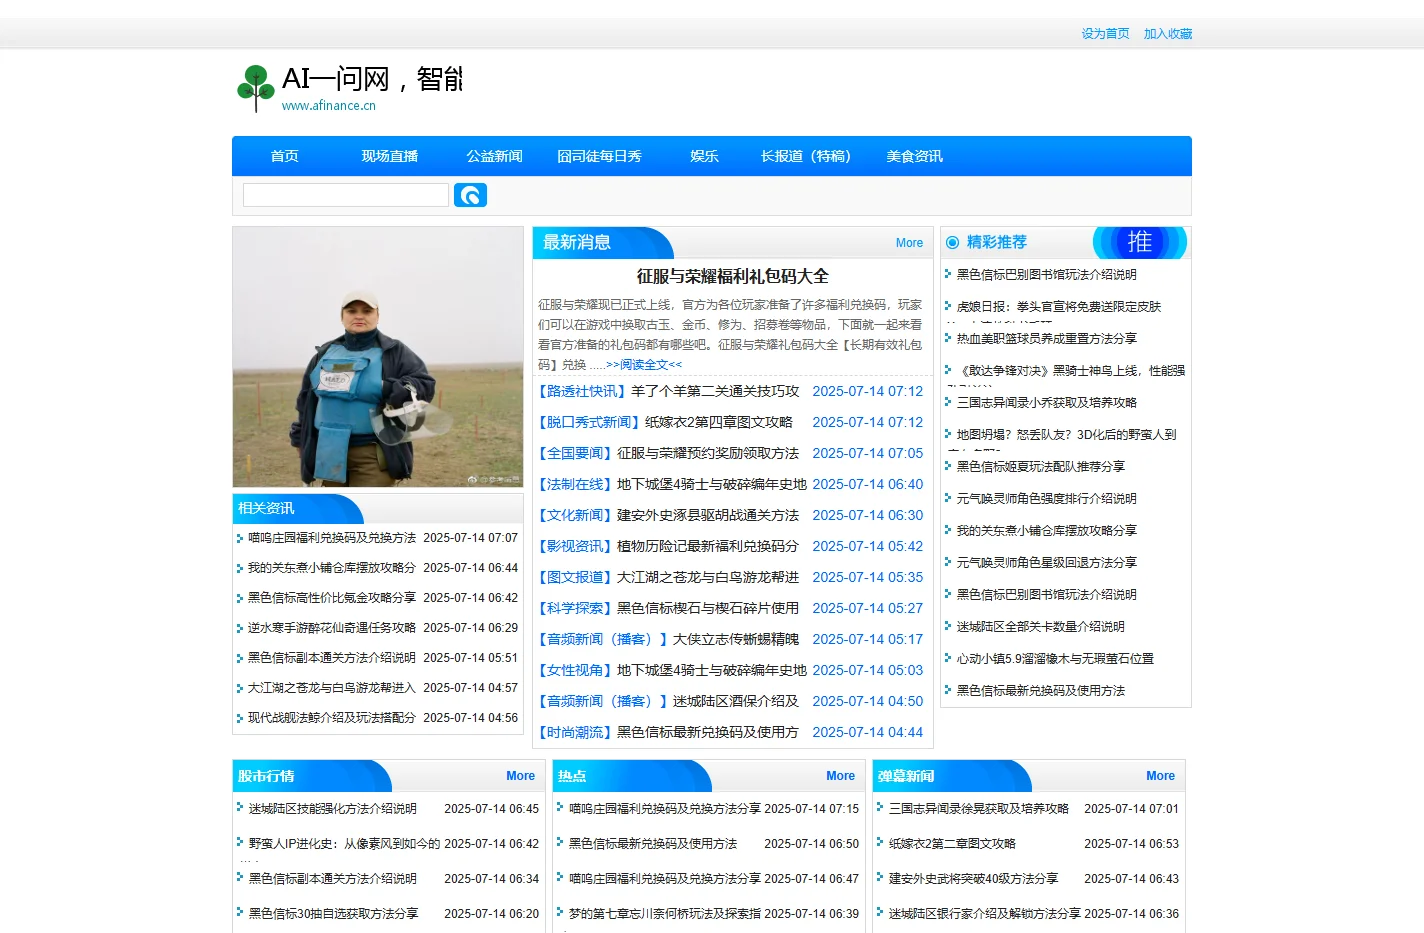Open 建安外史武将突破40级方法分享
The image size is (1424, 933).
(x=973, y=879)
